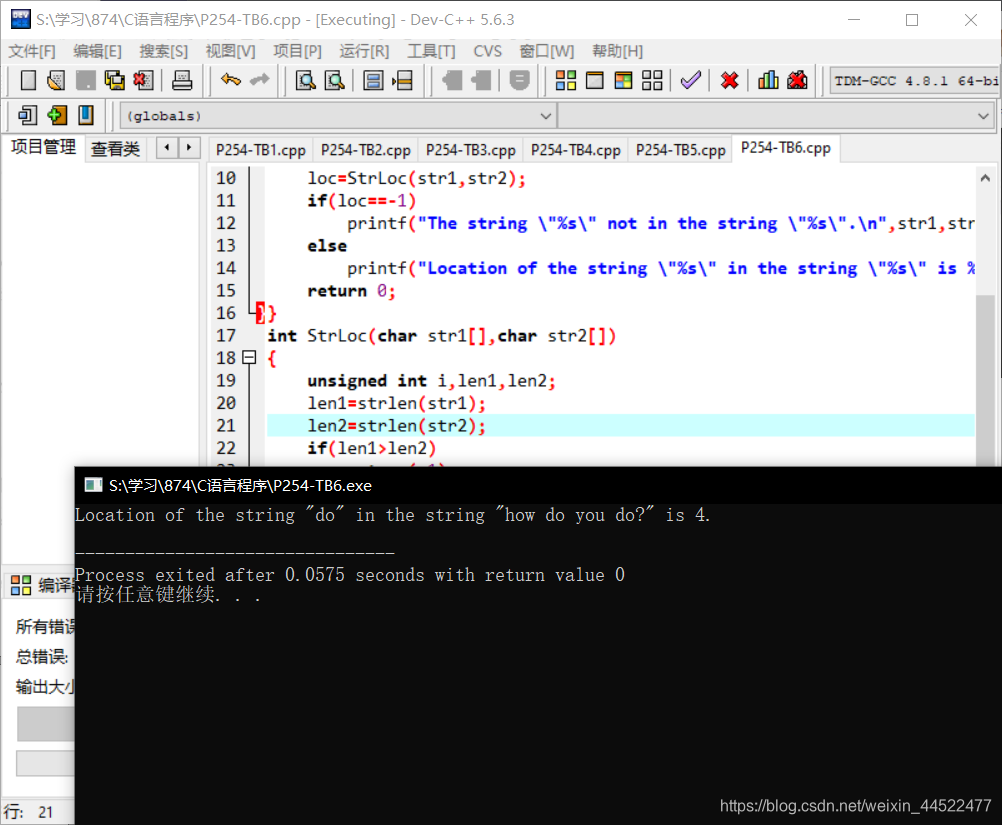Click the Toggle Bookmark green plus icon
This screenshot has width=1002, height=825.
57,116
